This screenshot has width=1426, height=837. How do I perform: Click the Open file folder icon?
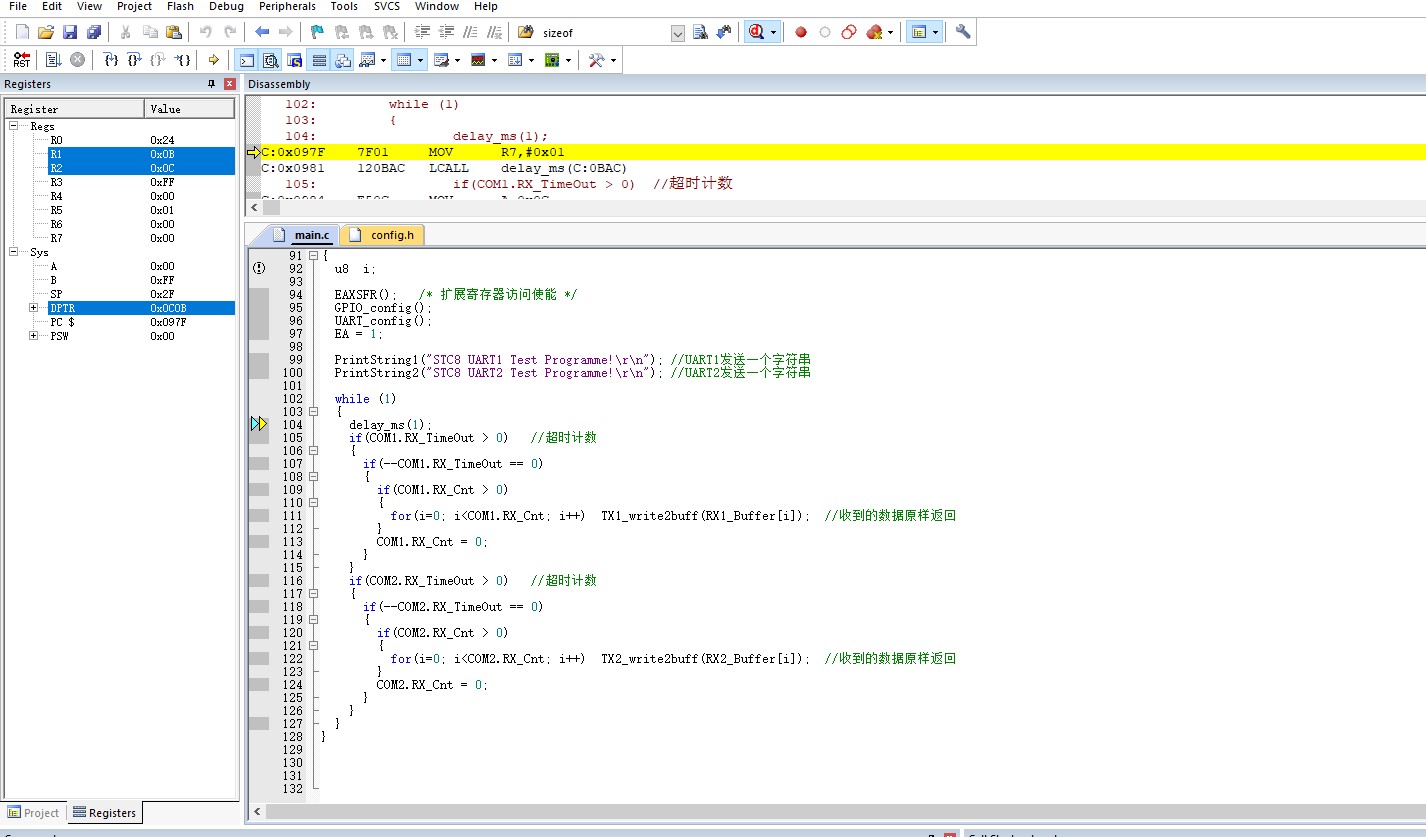click(x=46, y=32)
